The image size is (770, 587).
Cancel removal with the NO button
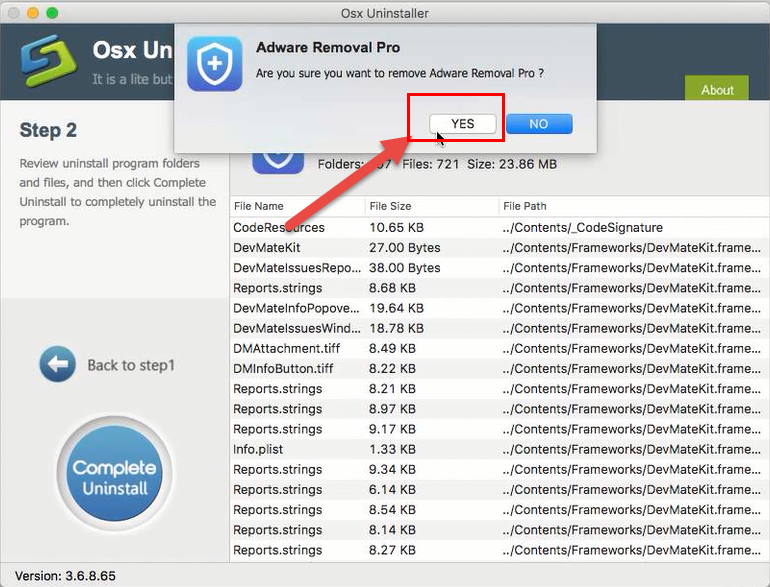[x=539, y=124]
